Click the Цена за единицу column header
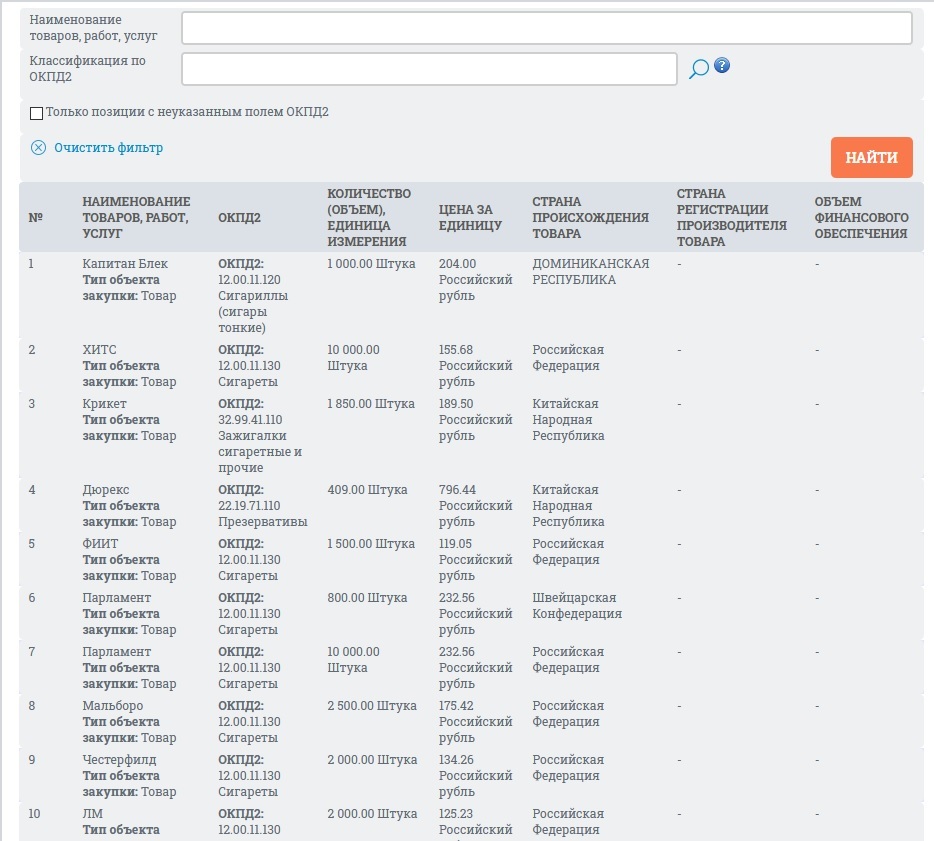This screenshot has height=841, width=934. point(466,218)
